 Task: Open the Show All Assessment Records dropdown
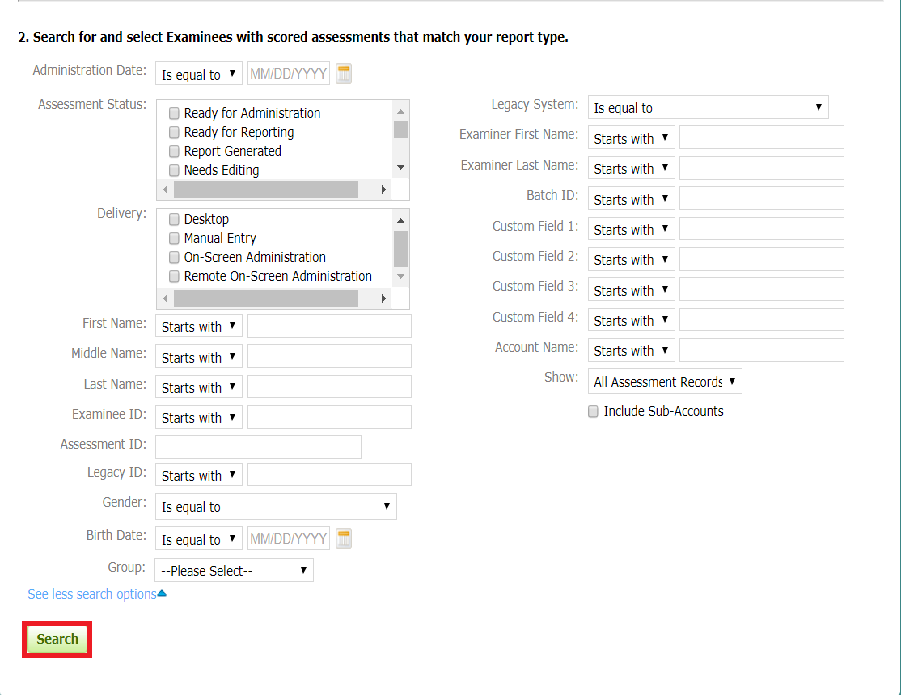664,382
